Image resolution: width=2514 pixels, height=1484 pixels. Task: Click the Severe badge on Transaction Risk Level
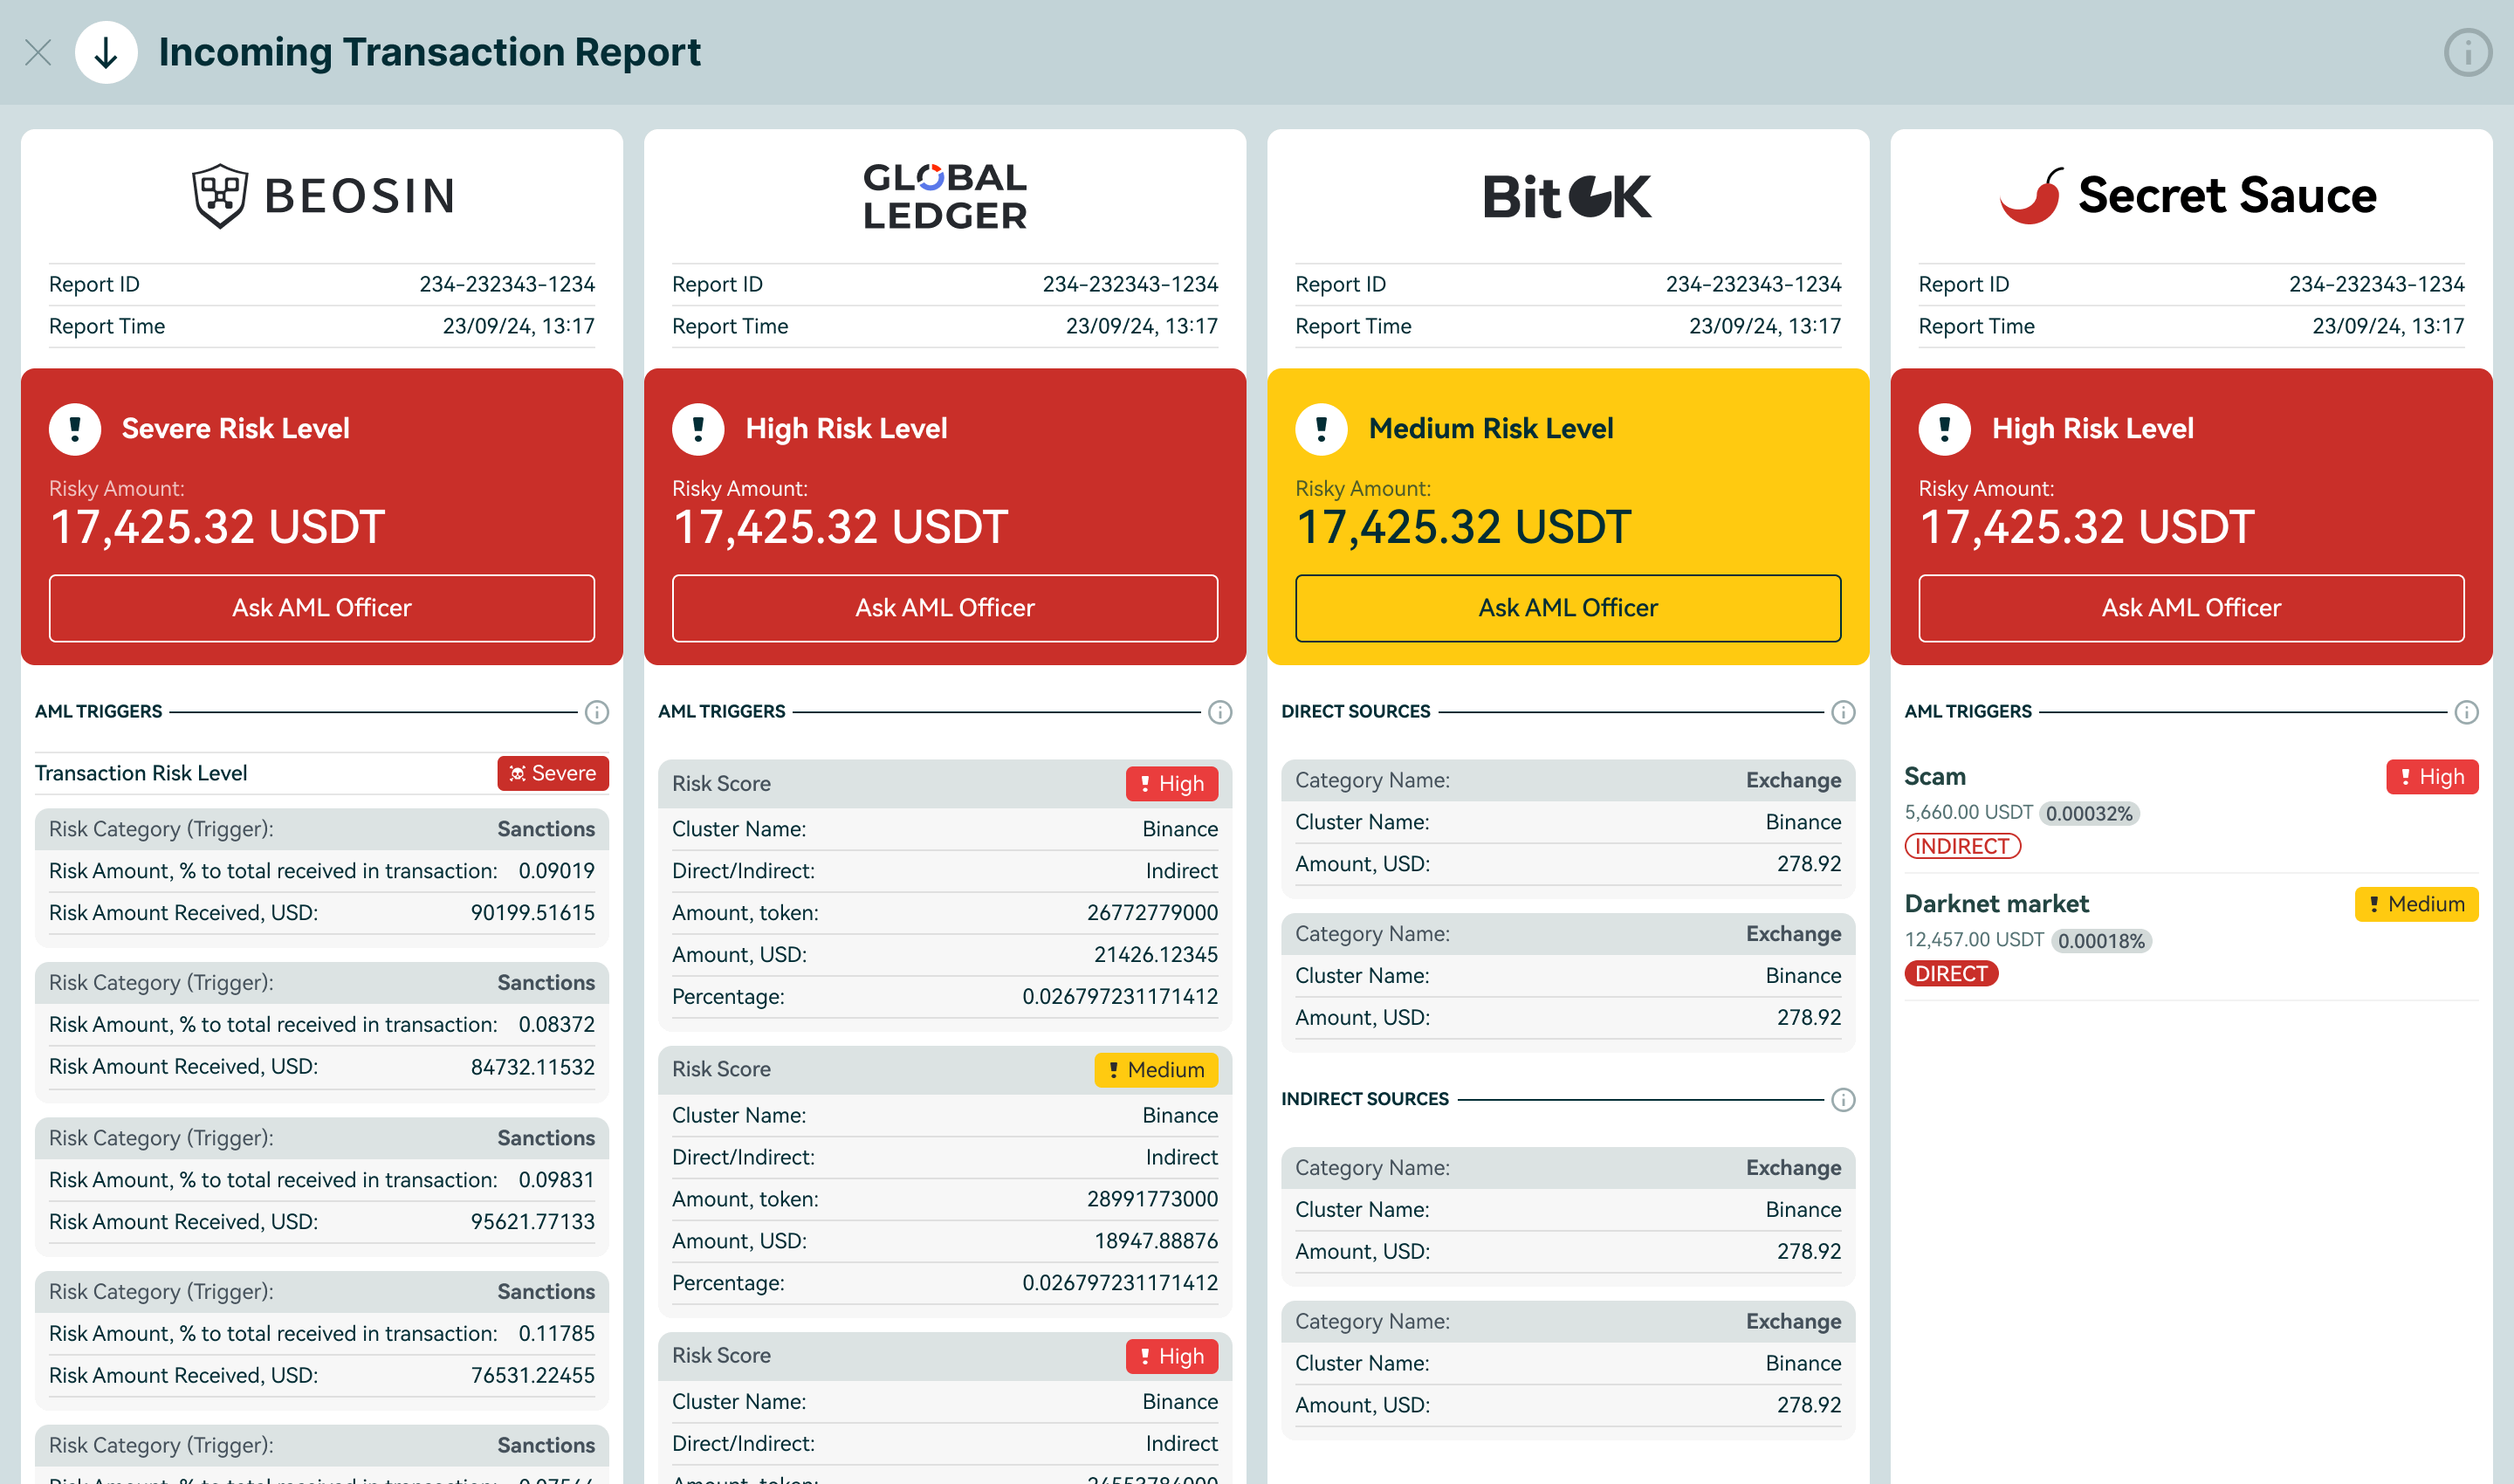pos(553,773)
